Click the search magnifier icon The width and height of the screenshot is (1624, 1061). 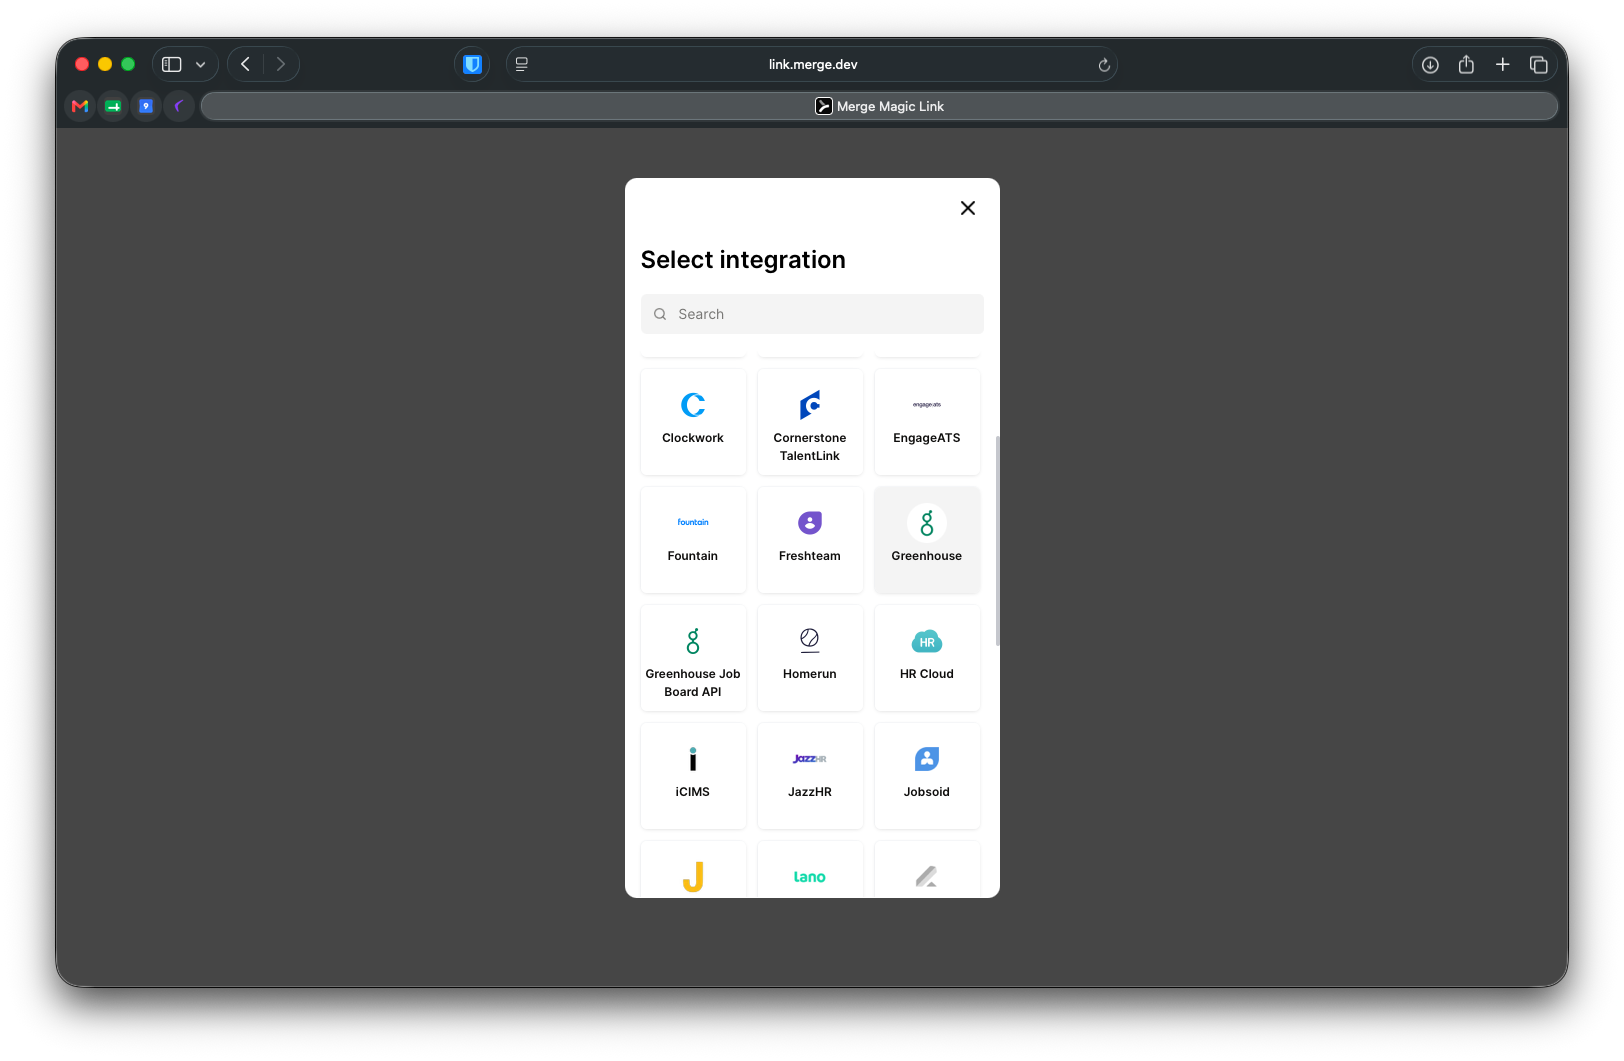pyautogui.click(x=660, y=314)
